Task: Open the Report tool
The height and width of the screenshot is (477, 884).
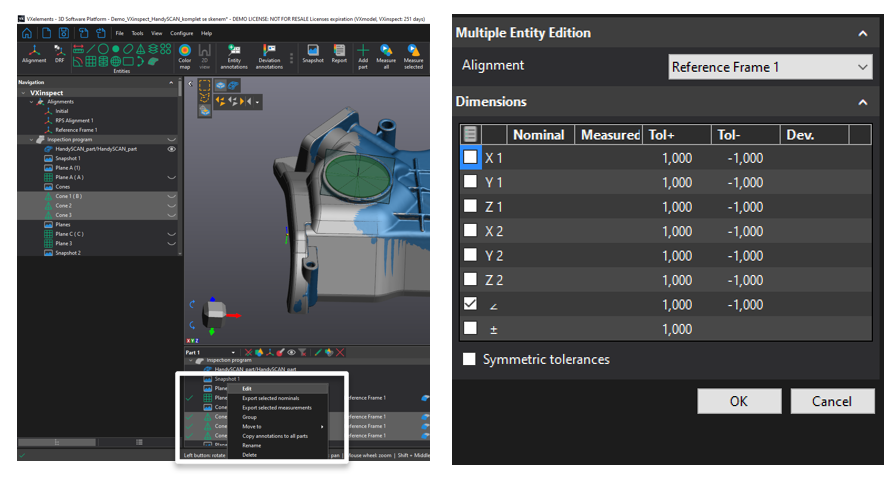Action: point(339,52)
